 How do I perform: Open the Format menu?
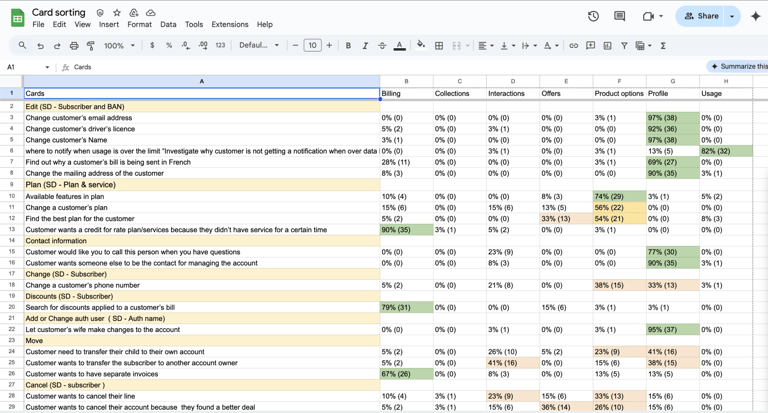[x=139, y=25]
